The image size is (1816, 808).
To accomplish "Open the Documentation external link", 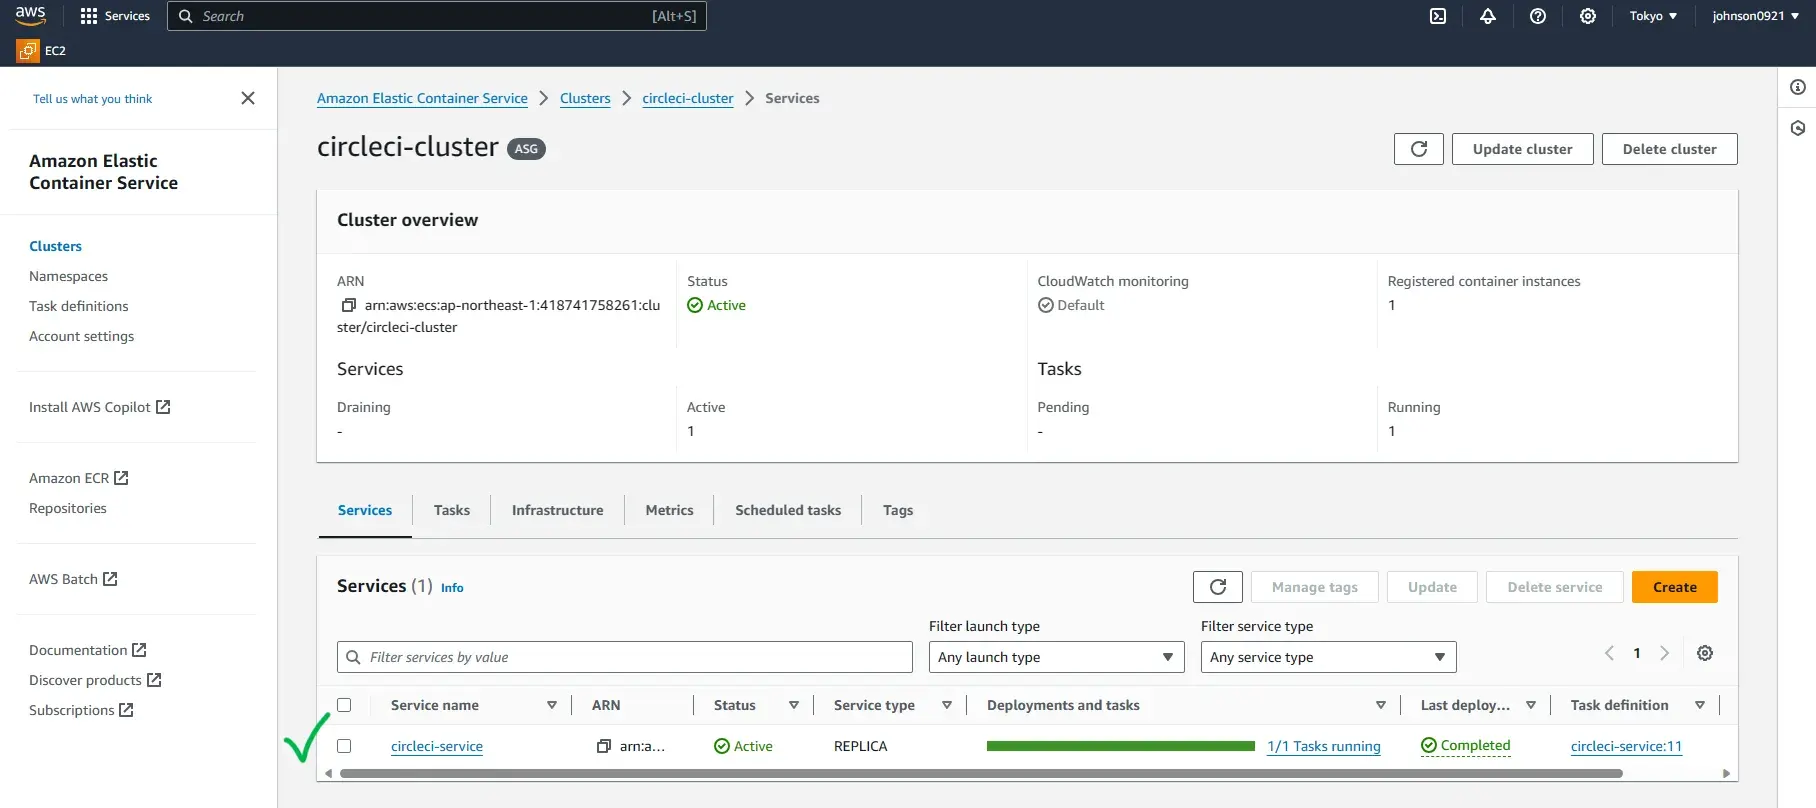I will pyautogui.click(x=88, y=650).
